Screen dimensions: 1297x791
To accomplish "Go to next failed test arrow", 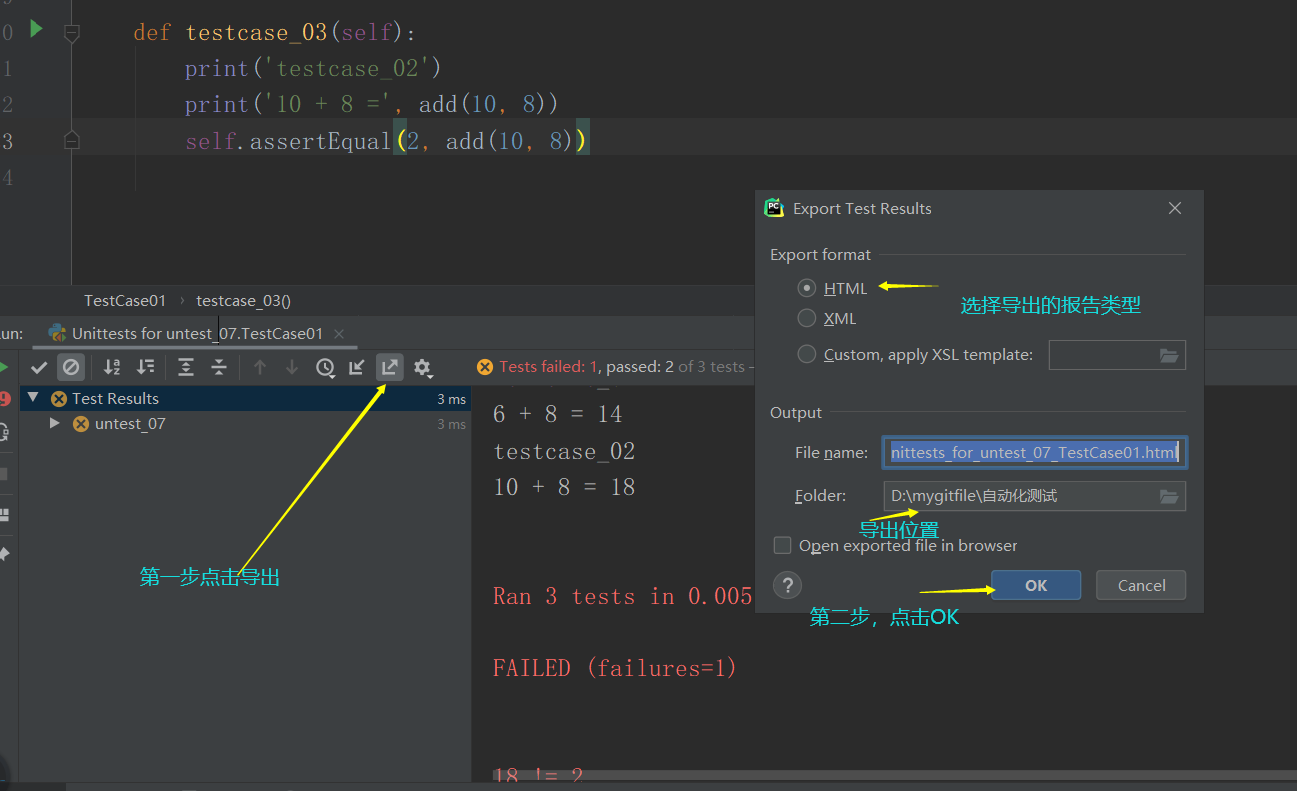I will coord(292,368).
